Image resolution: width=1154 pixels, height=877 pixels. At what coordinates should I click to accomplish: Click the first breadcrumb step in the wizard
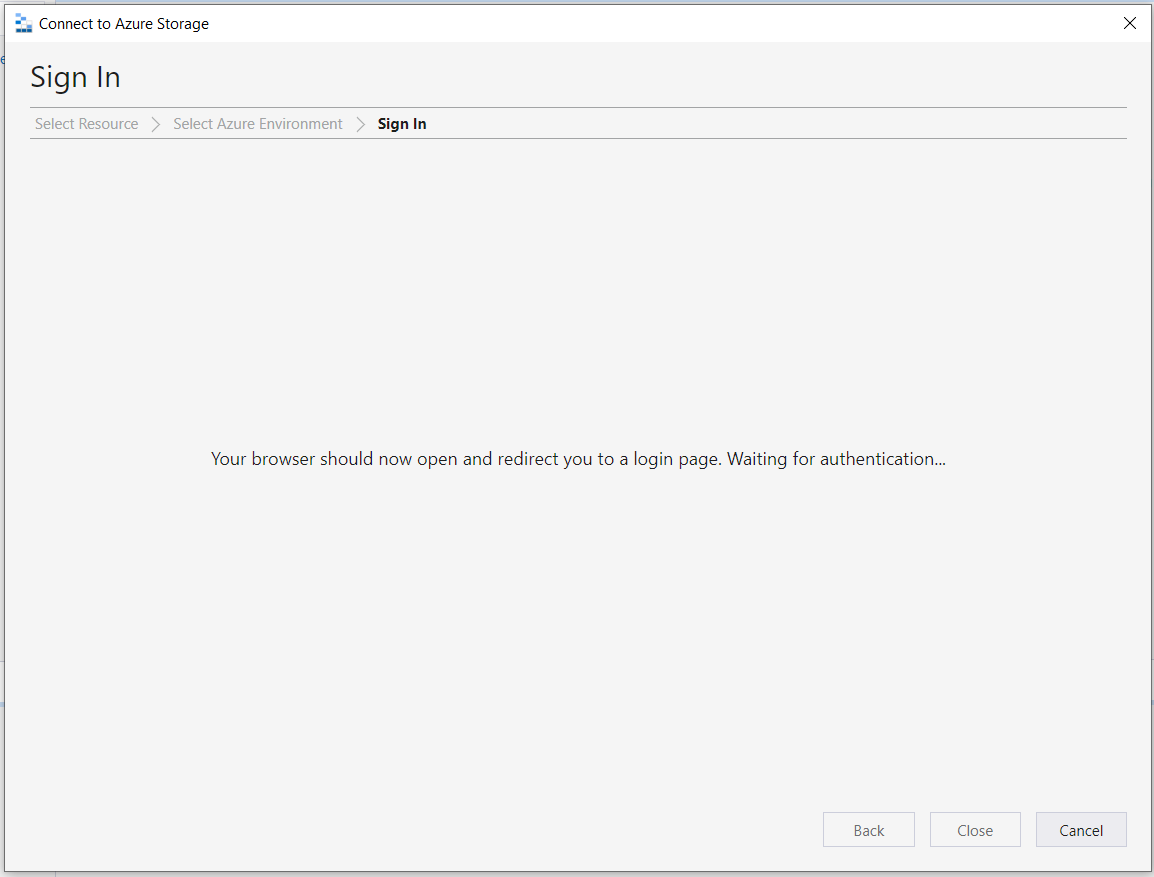tap(86, 123)
